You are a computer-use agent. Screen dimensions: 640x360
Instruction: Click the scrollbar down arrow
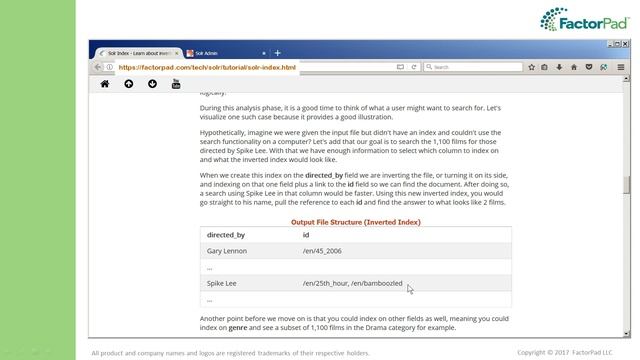point(627,333)
